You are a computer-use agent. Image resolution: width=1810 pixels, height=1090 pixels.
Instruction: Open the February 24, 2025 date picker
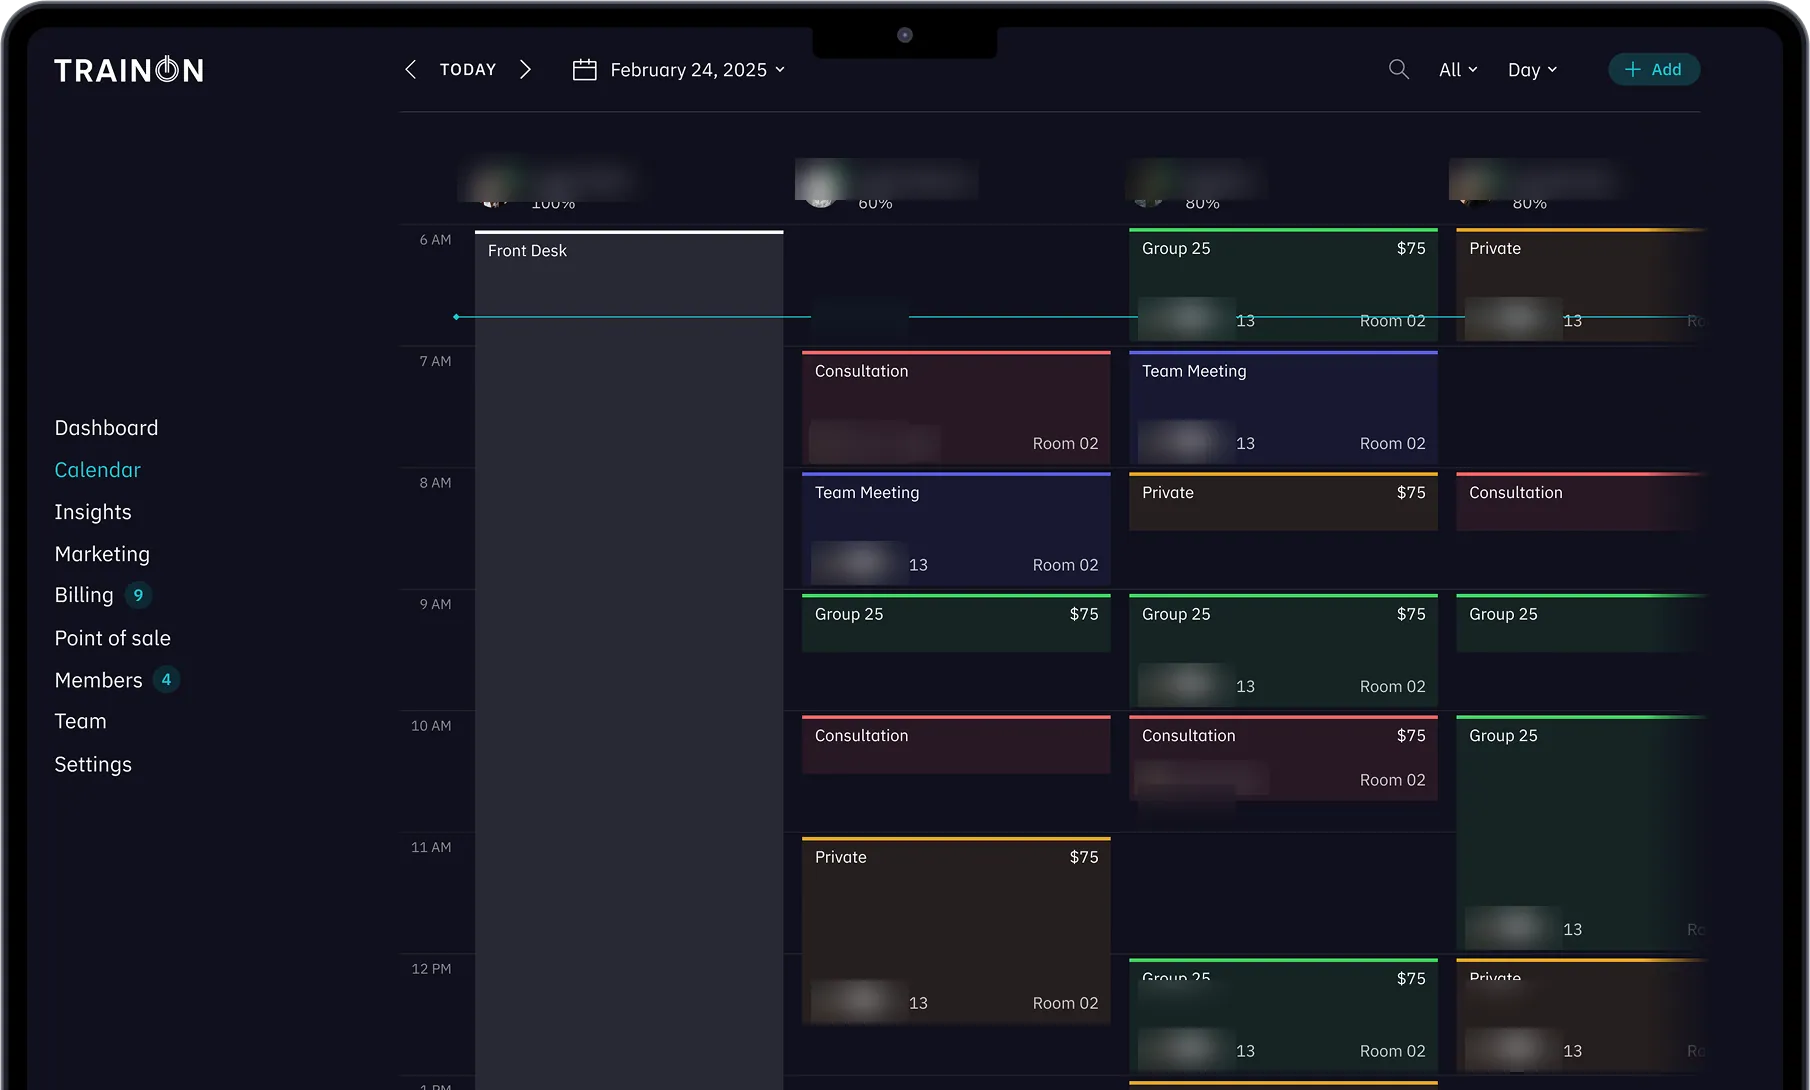pyautogui.click(x=697, y=69)
